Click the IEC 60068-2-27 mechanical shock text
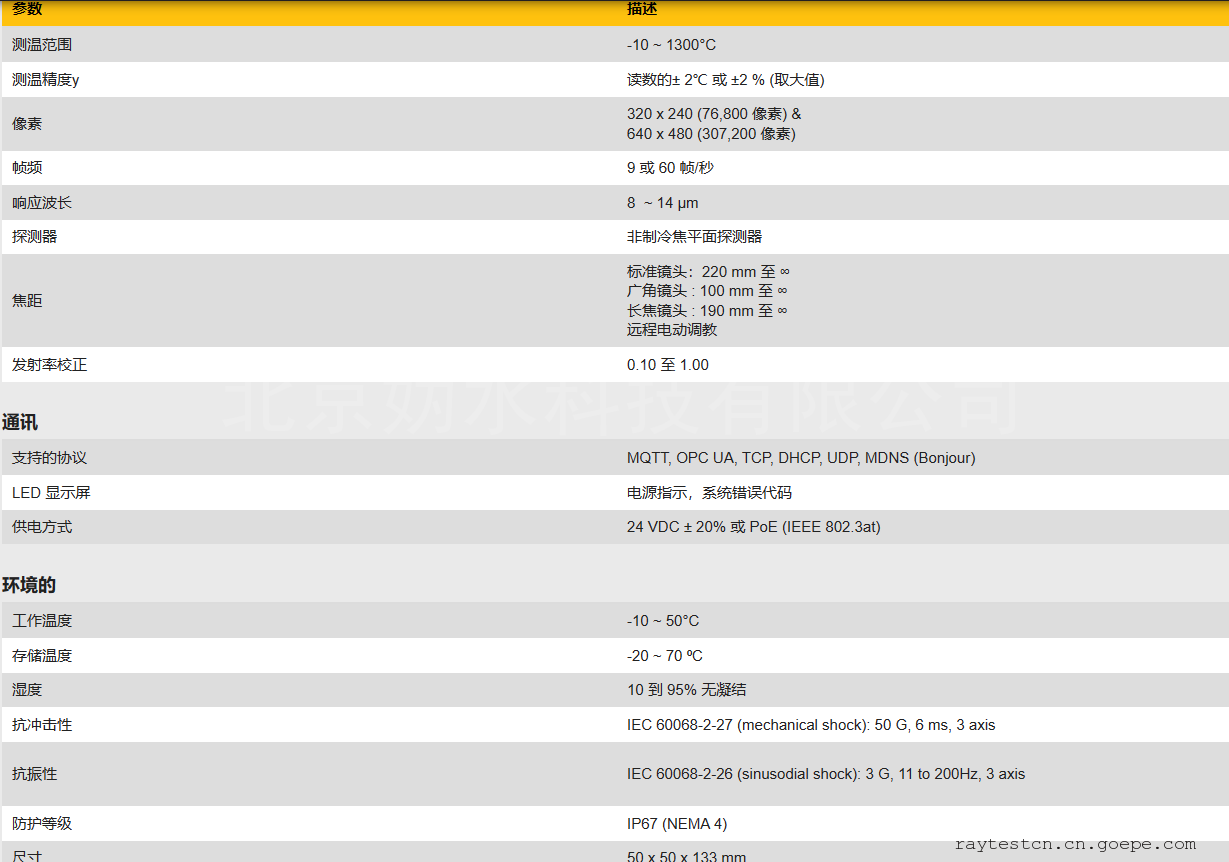The width and height of the screenshot is (1229, 862). [x=810, y=725]
